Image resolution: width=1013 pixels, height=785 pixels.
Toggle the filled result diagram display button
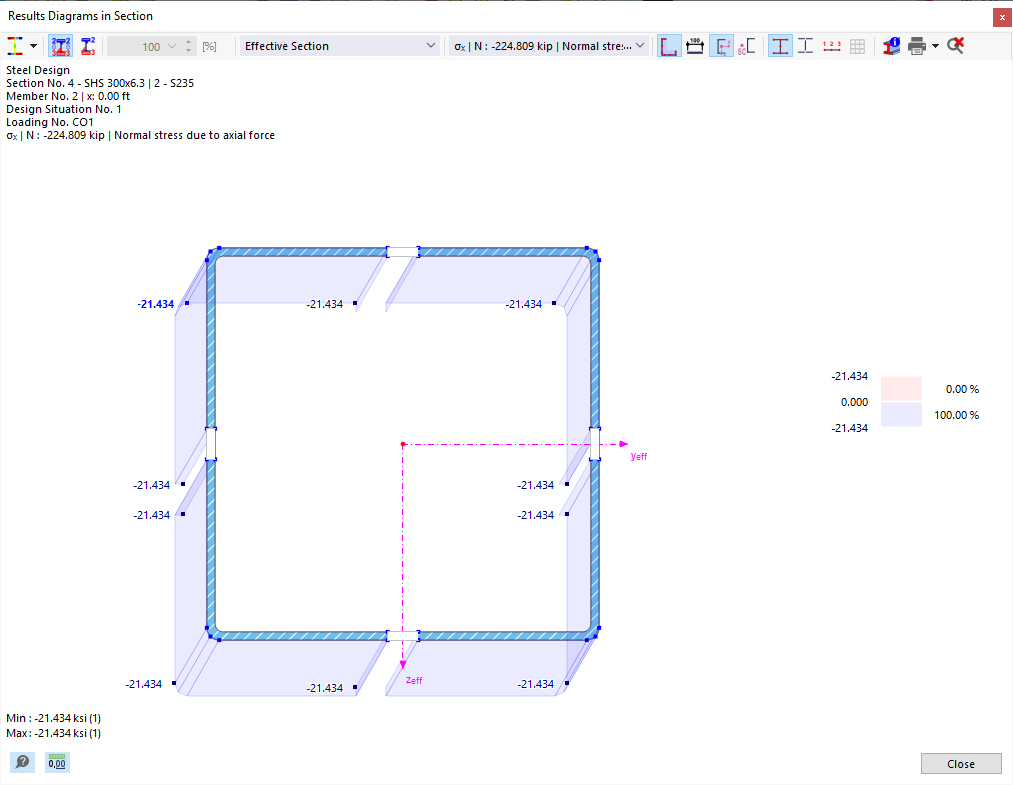coord(780,45)
